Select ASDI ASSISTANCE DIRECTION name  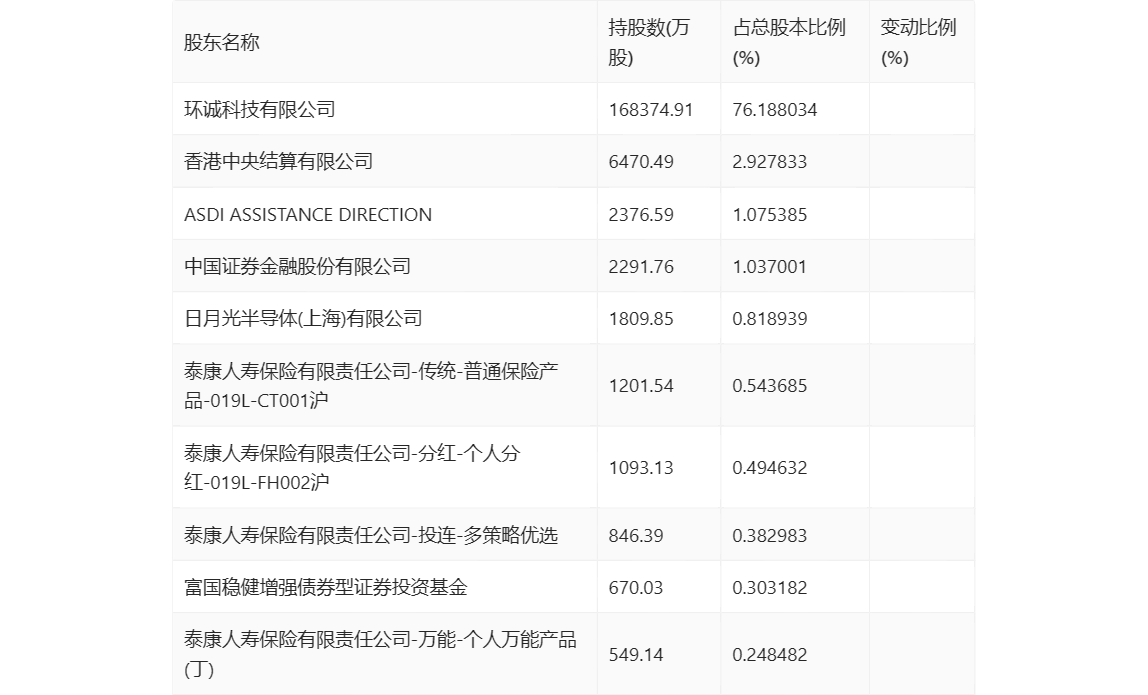308,215
